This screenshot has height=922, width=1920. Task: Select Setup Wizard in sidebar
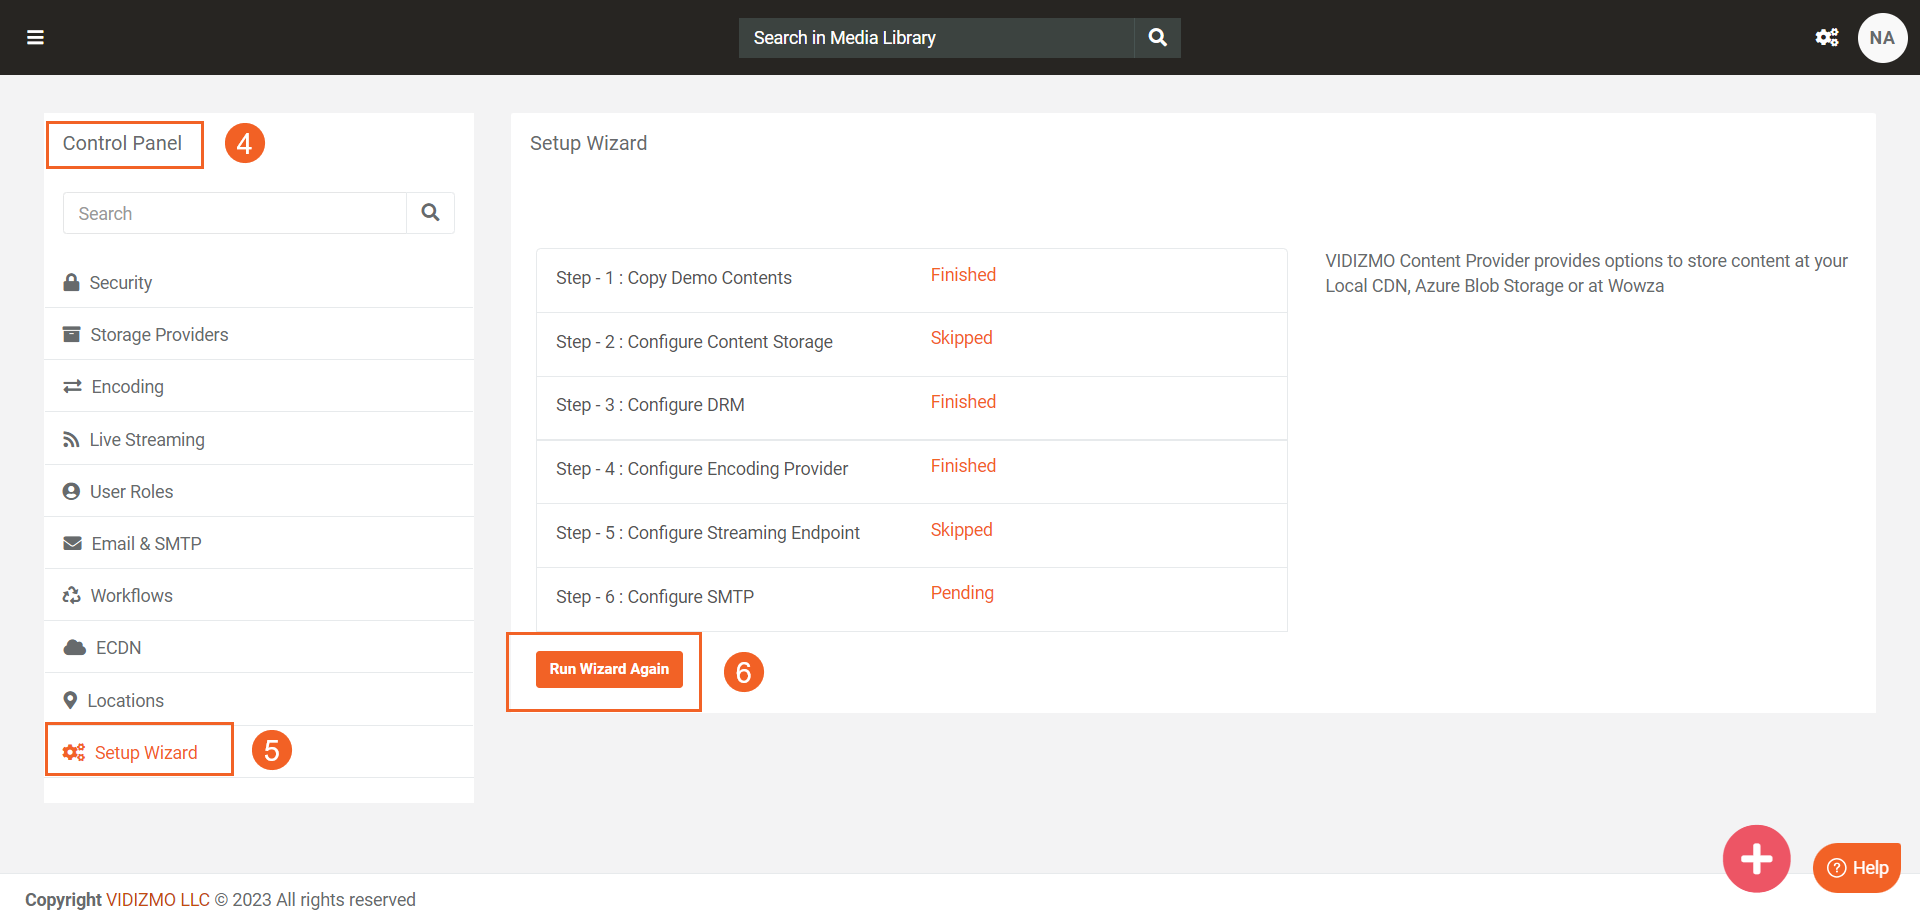click(x=145, y=753)
